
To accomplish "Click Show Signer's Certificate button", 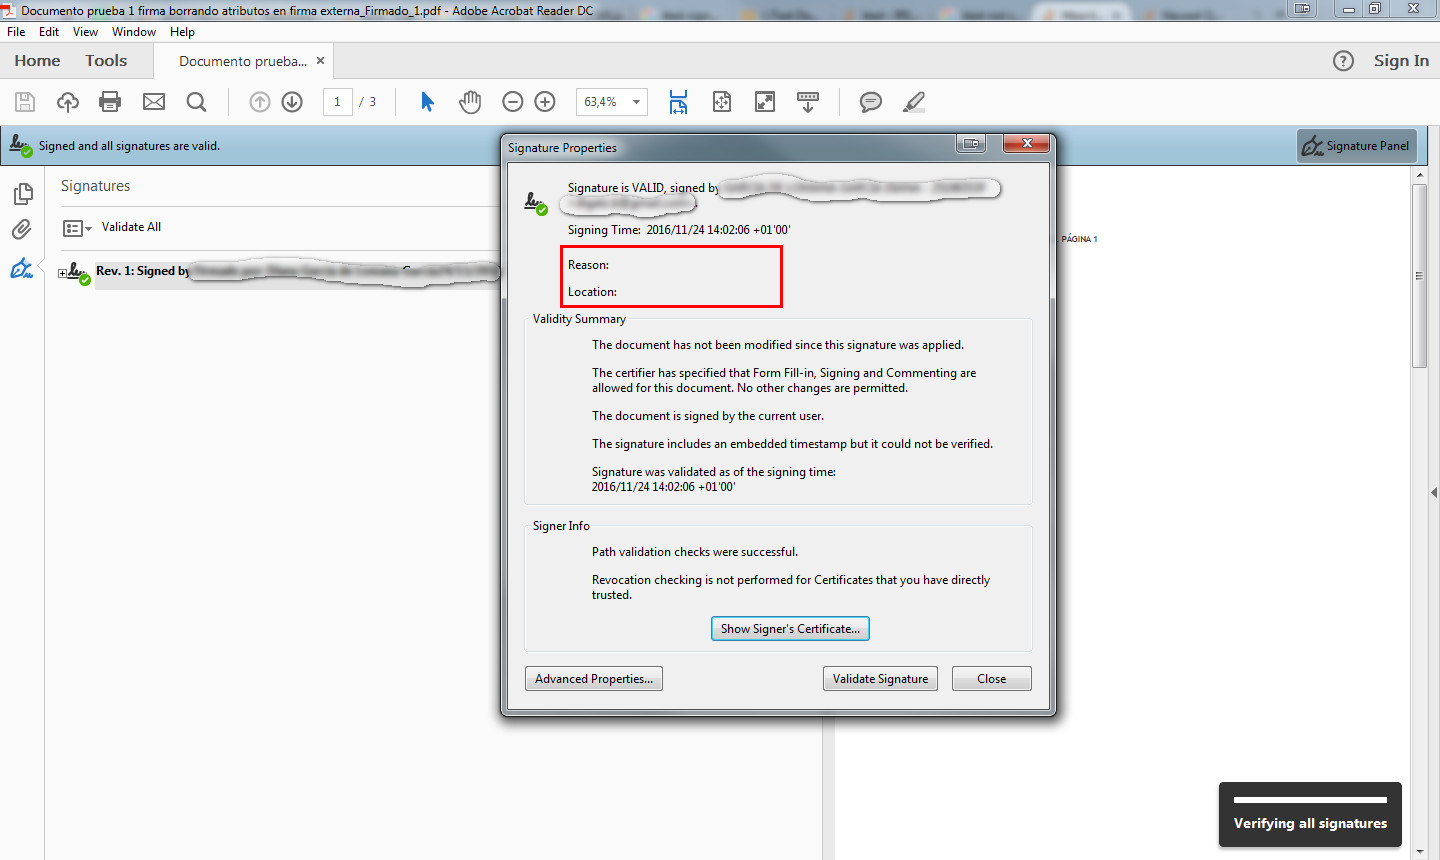I will tap(790, 628).
